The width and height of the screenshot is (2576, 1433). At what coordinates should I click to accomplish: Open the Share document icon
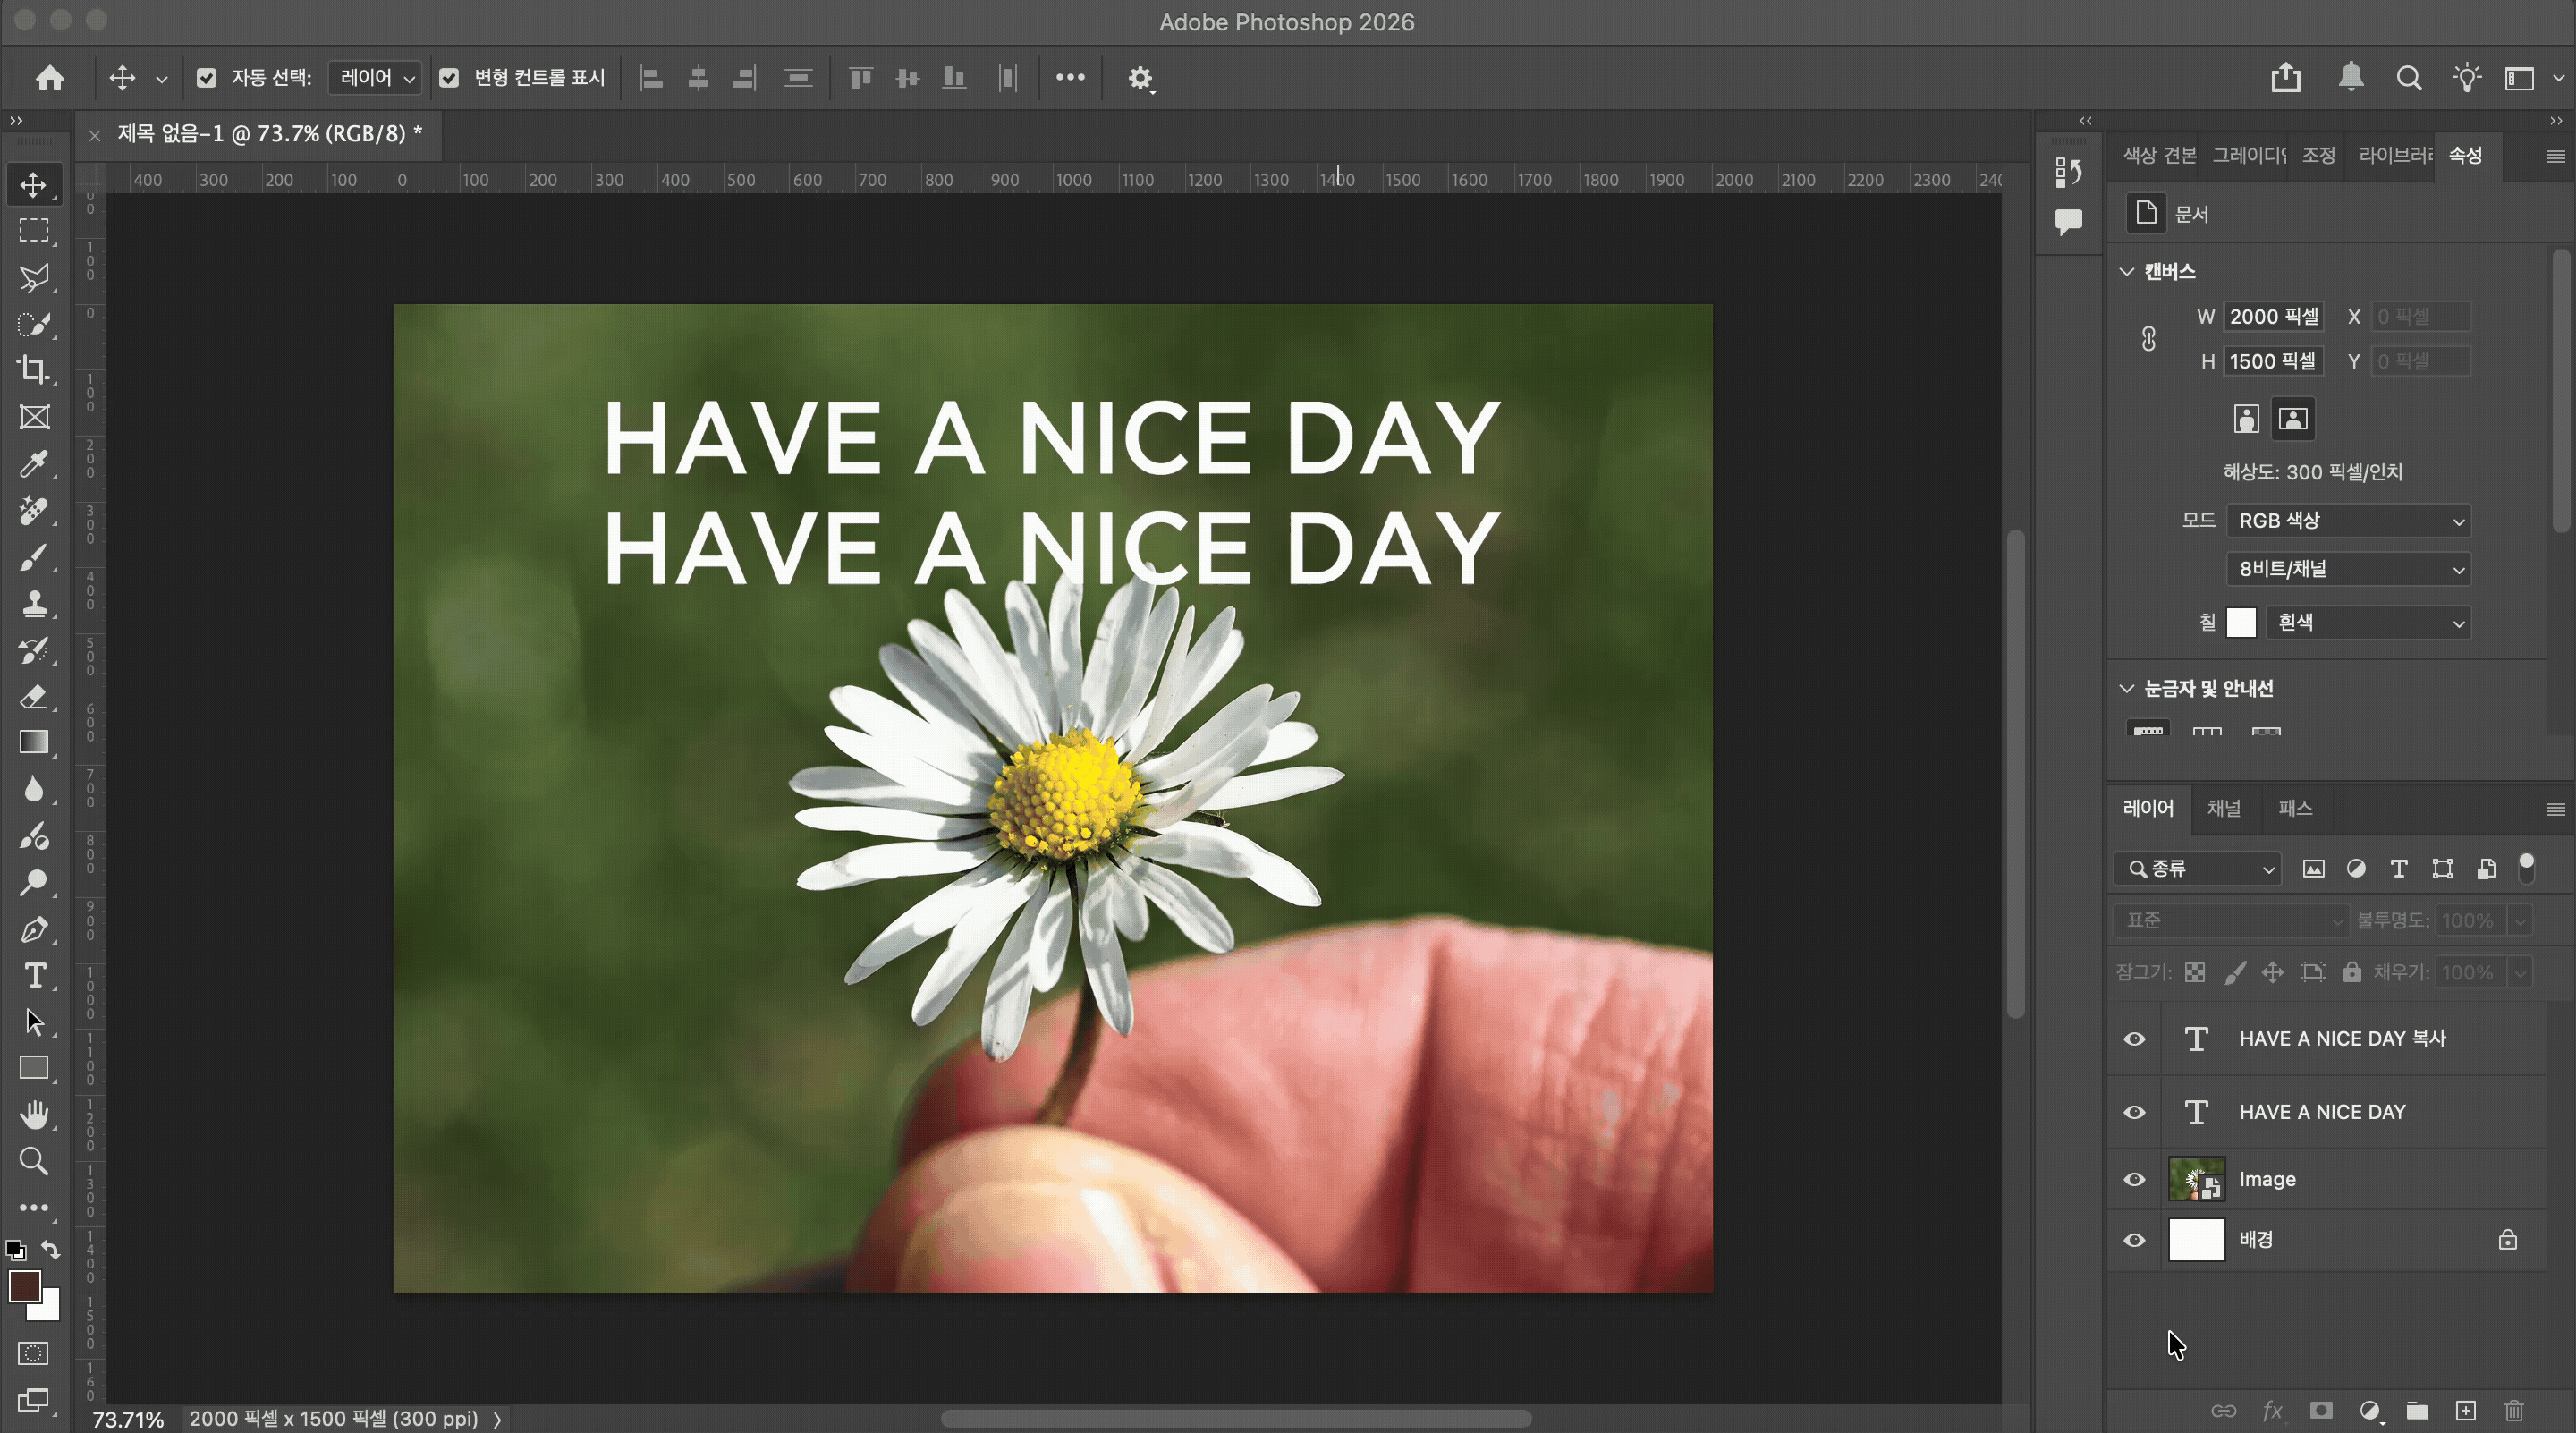[2286, 78]
